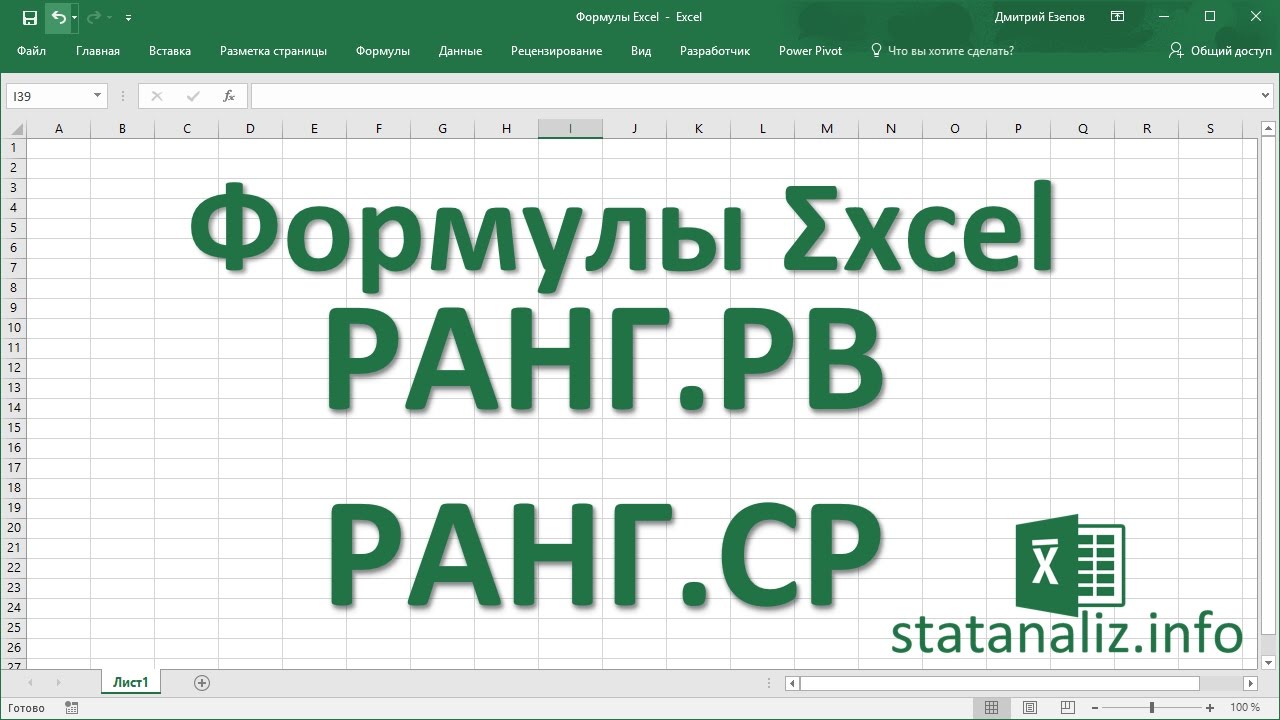Click the Cancel (X) formula bar icon
The image size is (1280, 720).
click(x=156, y=96)
